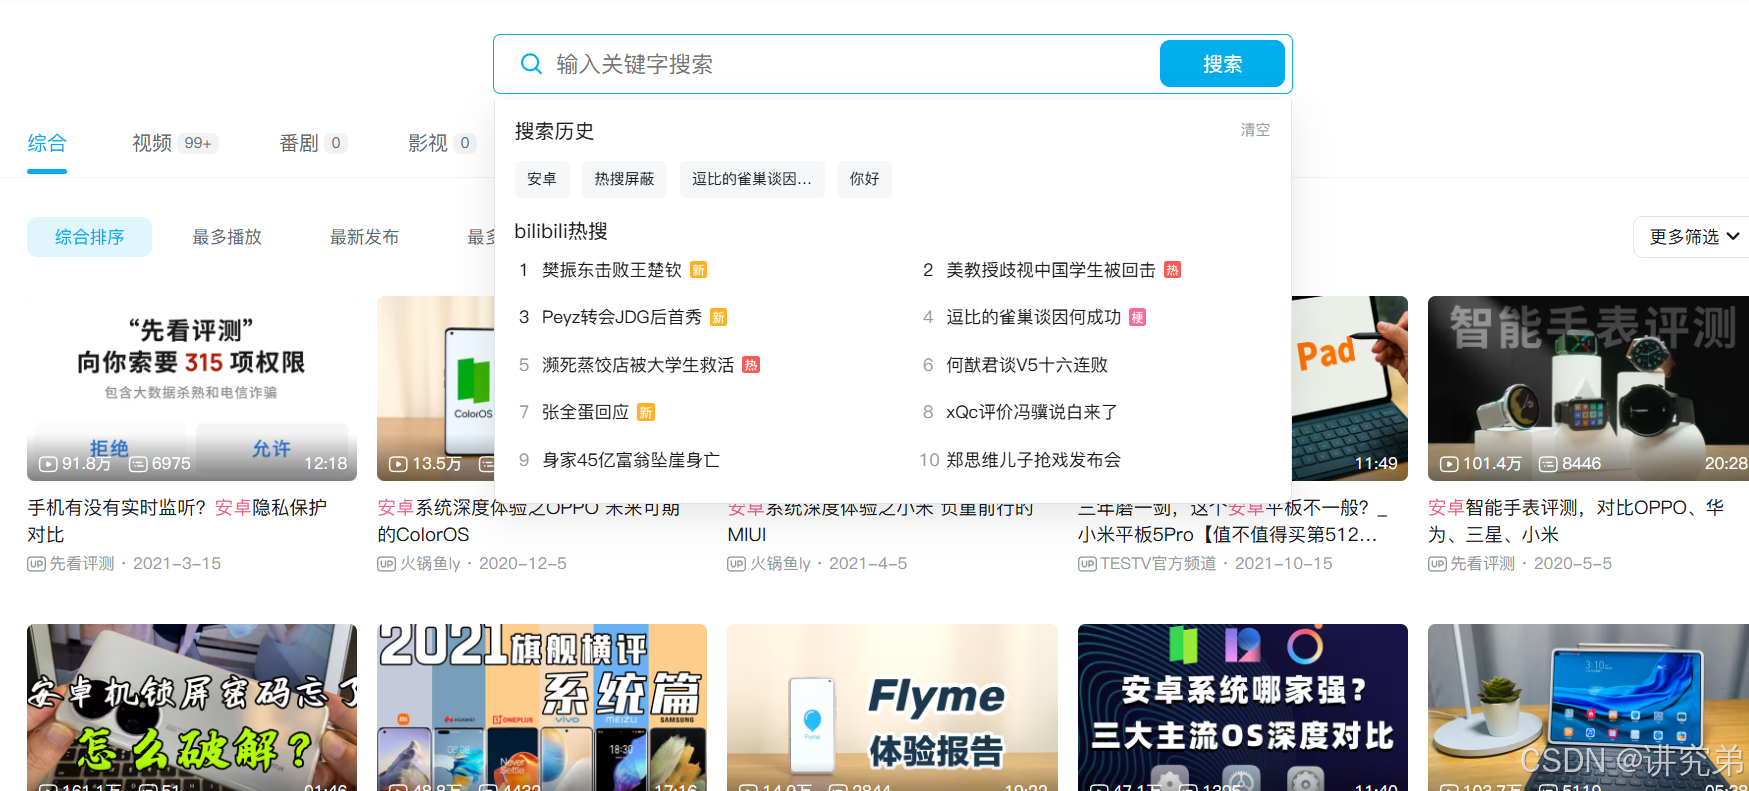Click the magnifier icon in search box
Screen dimensions: 1749x791
531,64
